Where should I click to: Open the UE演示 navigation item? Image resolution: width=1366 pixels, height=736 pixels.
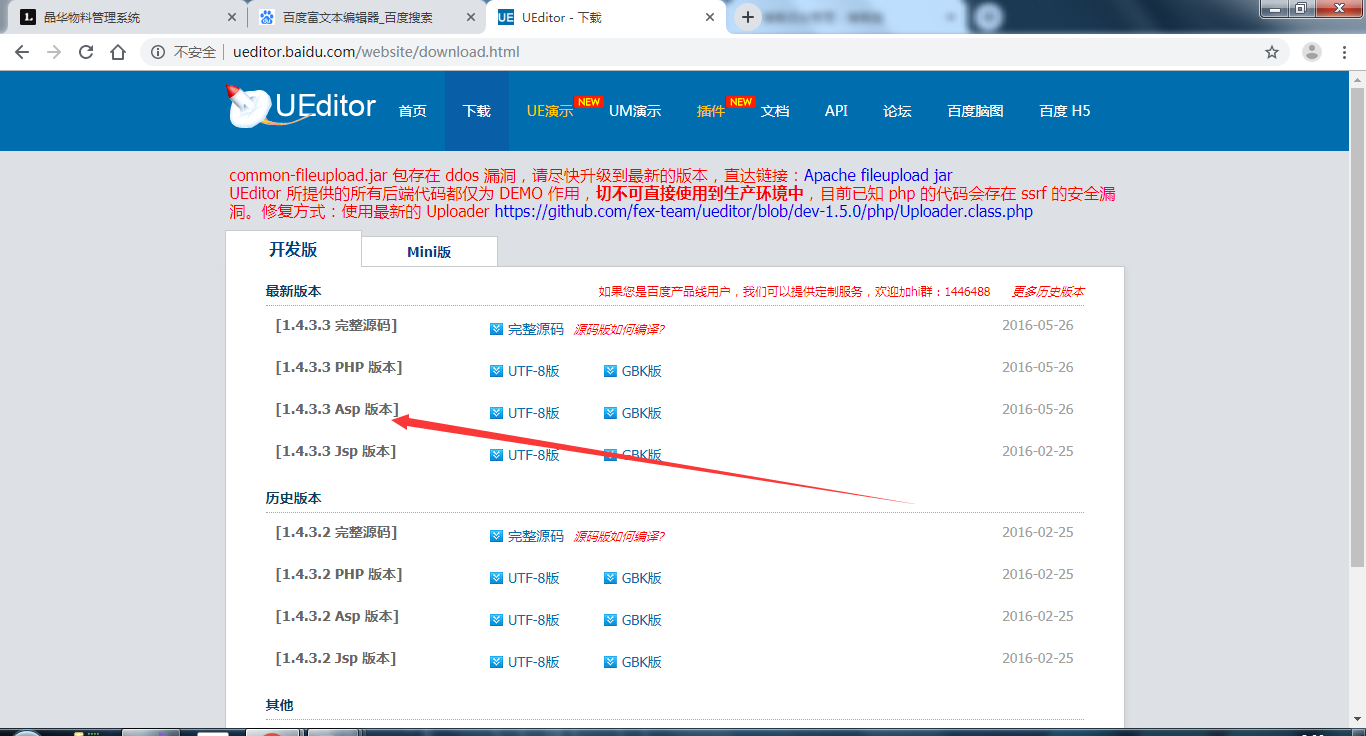[550, 111]
